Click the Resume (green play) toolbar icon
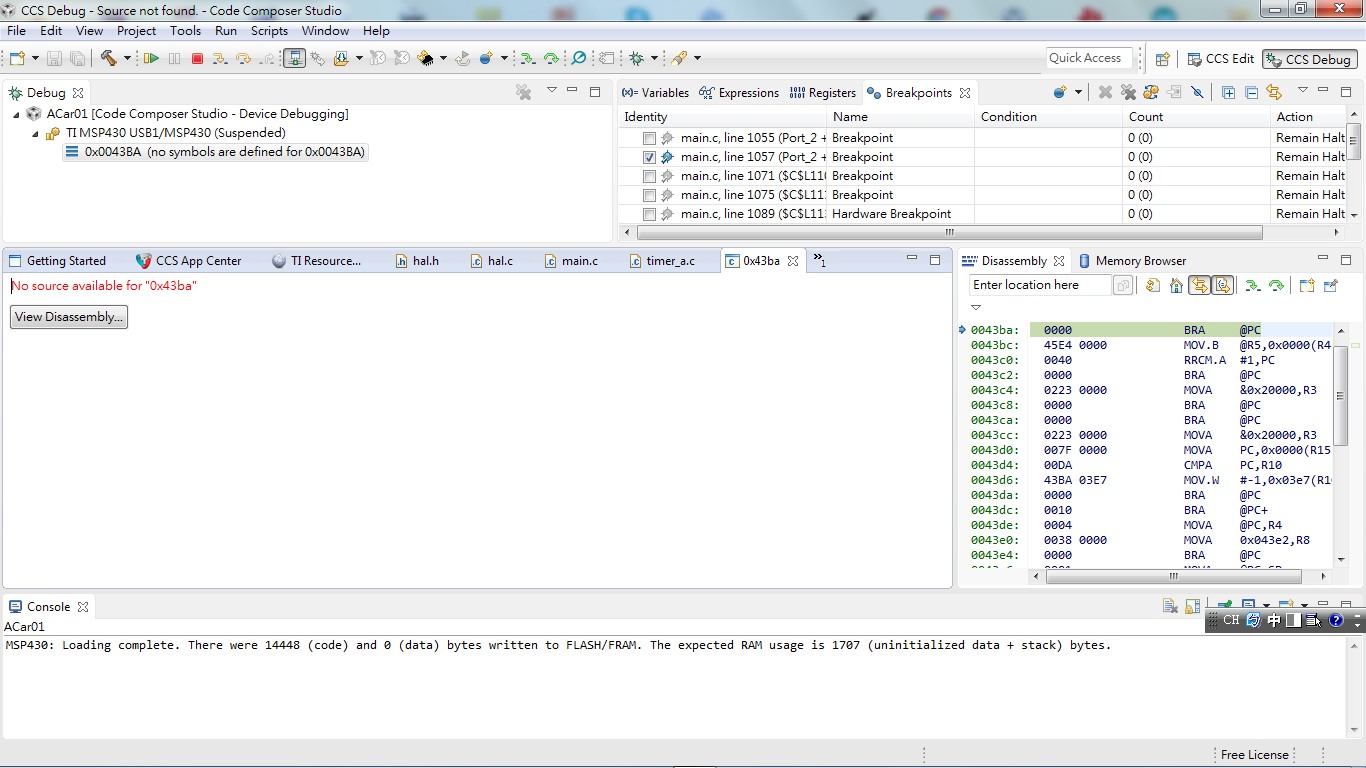 (151, 59)
